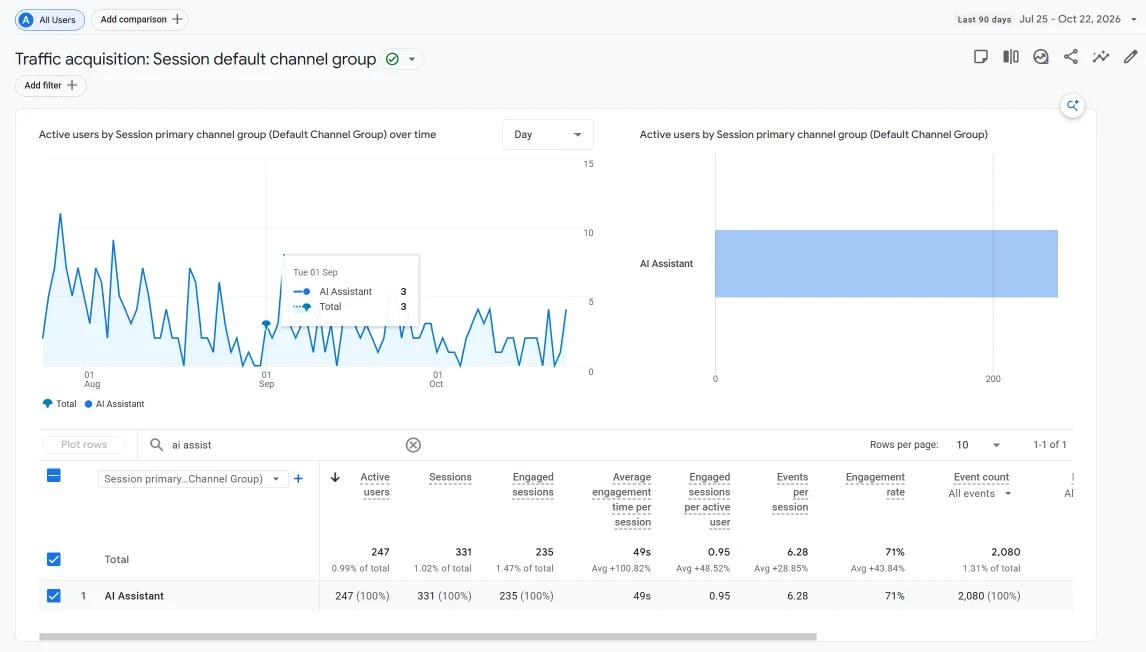Image resolution: width=1146 pixels, height=652 pixels.
Task: Sort by Engagement rate column header
Action: click(876, 485)
